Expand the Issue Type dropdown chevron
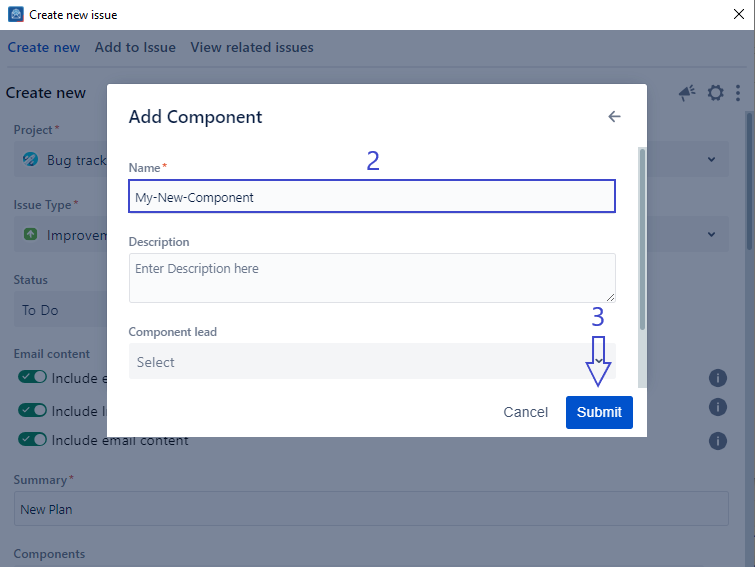Viewport: 755px width, 567px height. [x=711, y=235]
